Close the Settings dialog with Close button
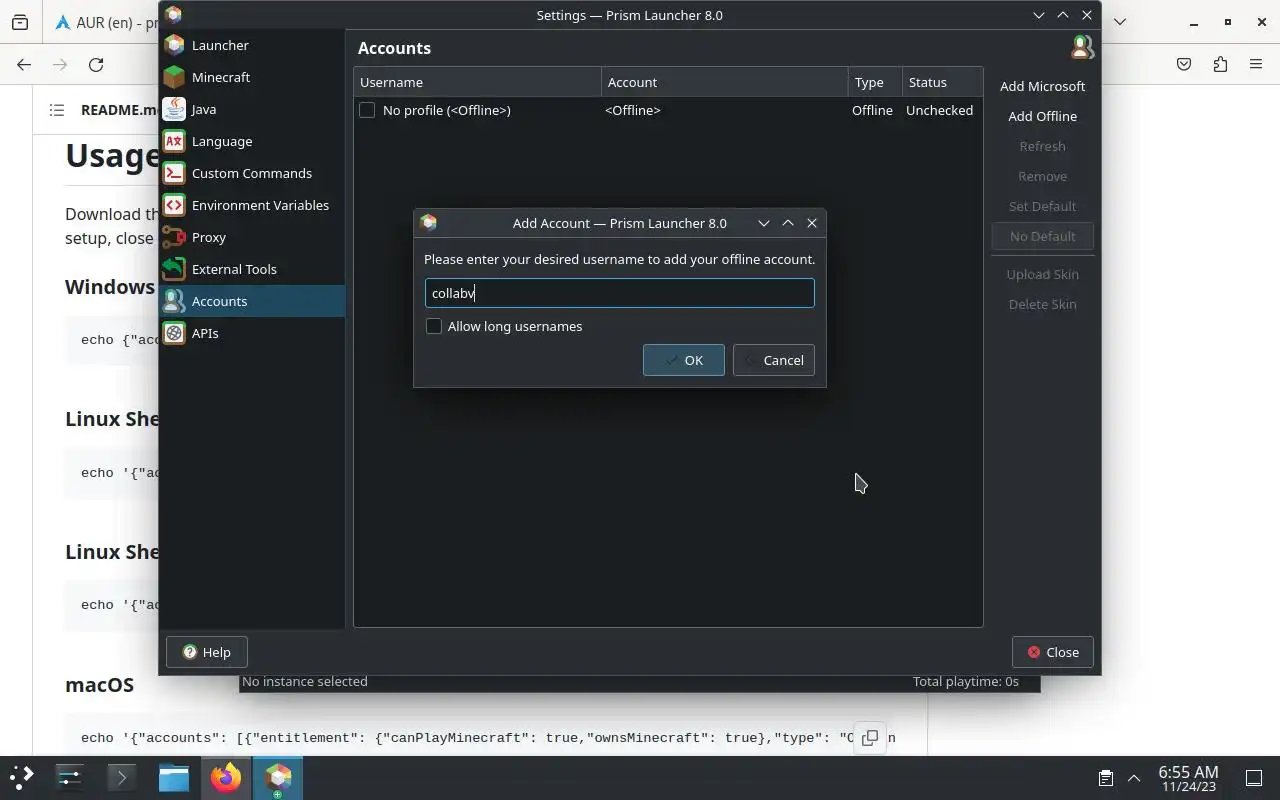The image size is (1280, 800). [x=1053, y=652]
